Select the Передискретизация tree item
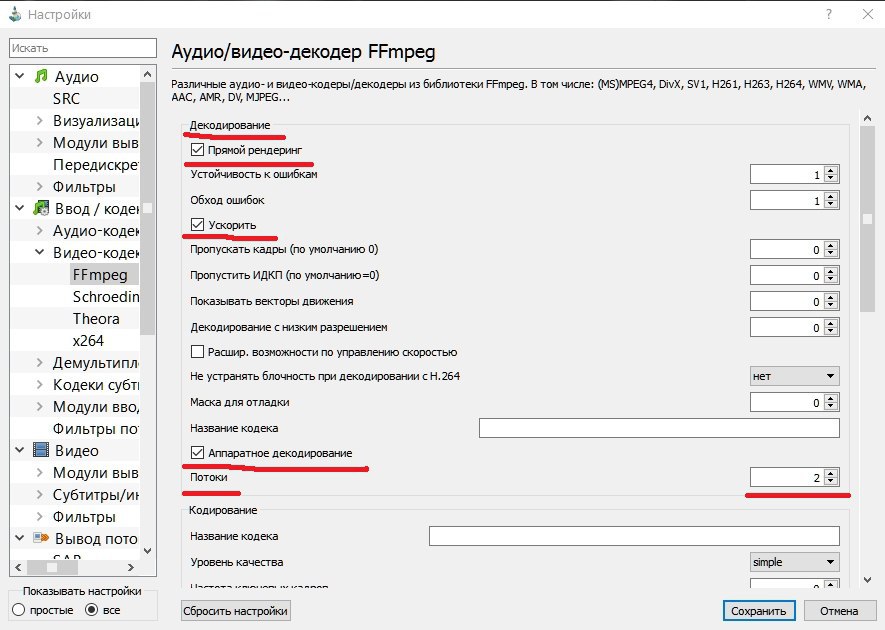The width and height of the screenshot is (885, 630). coord(95,164)
